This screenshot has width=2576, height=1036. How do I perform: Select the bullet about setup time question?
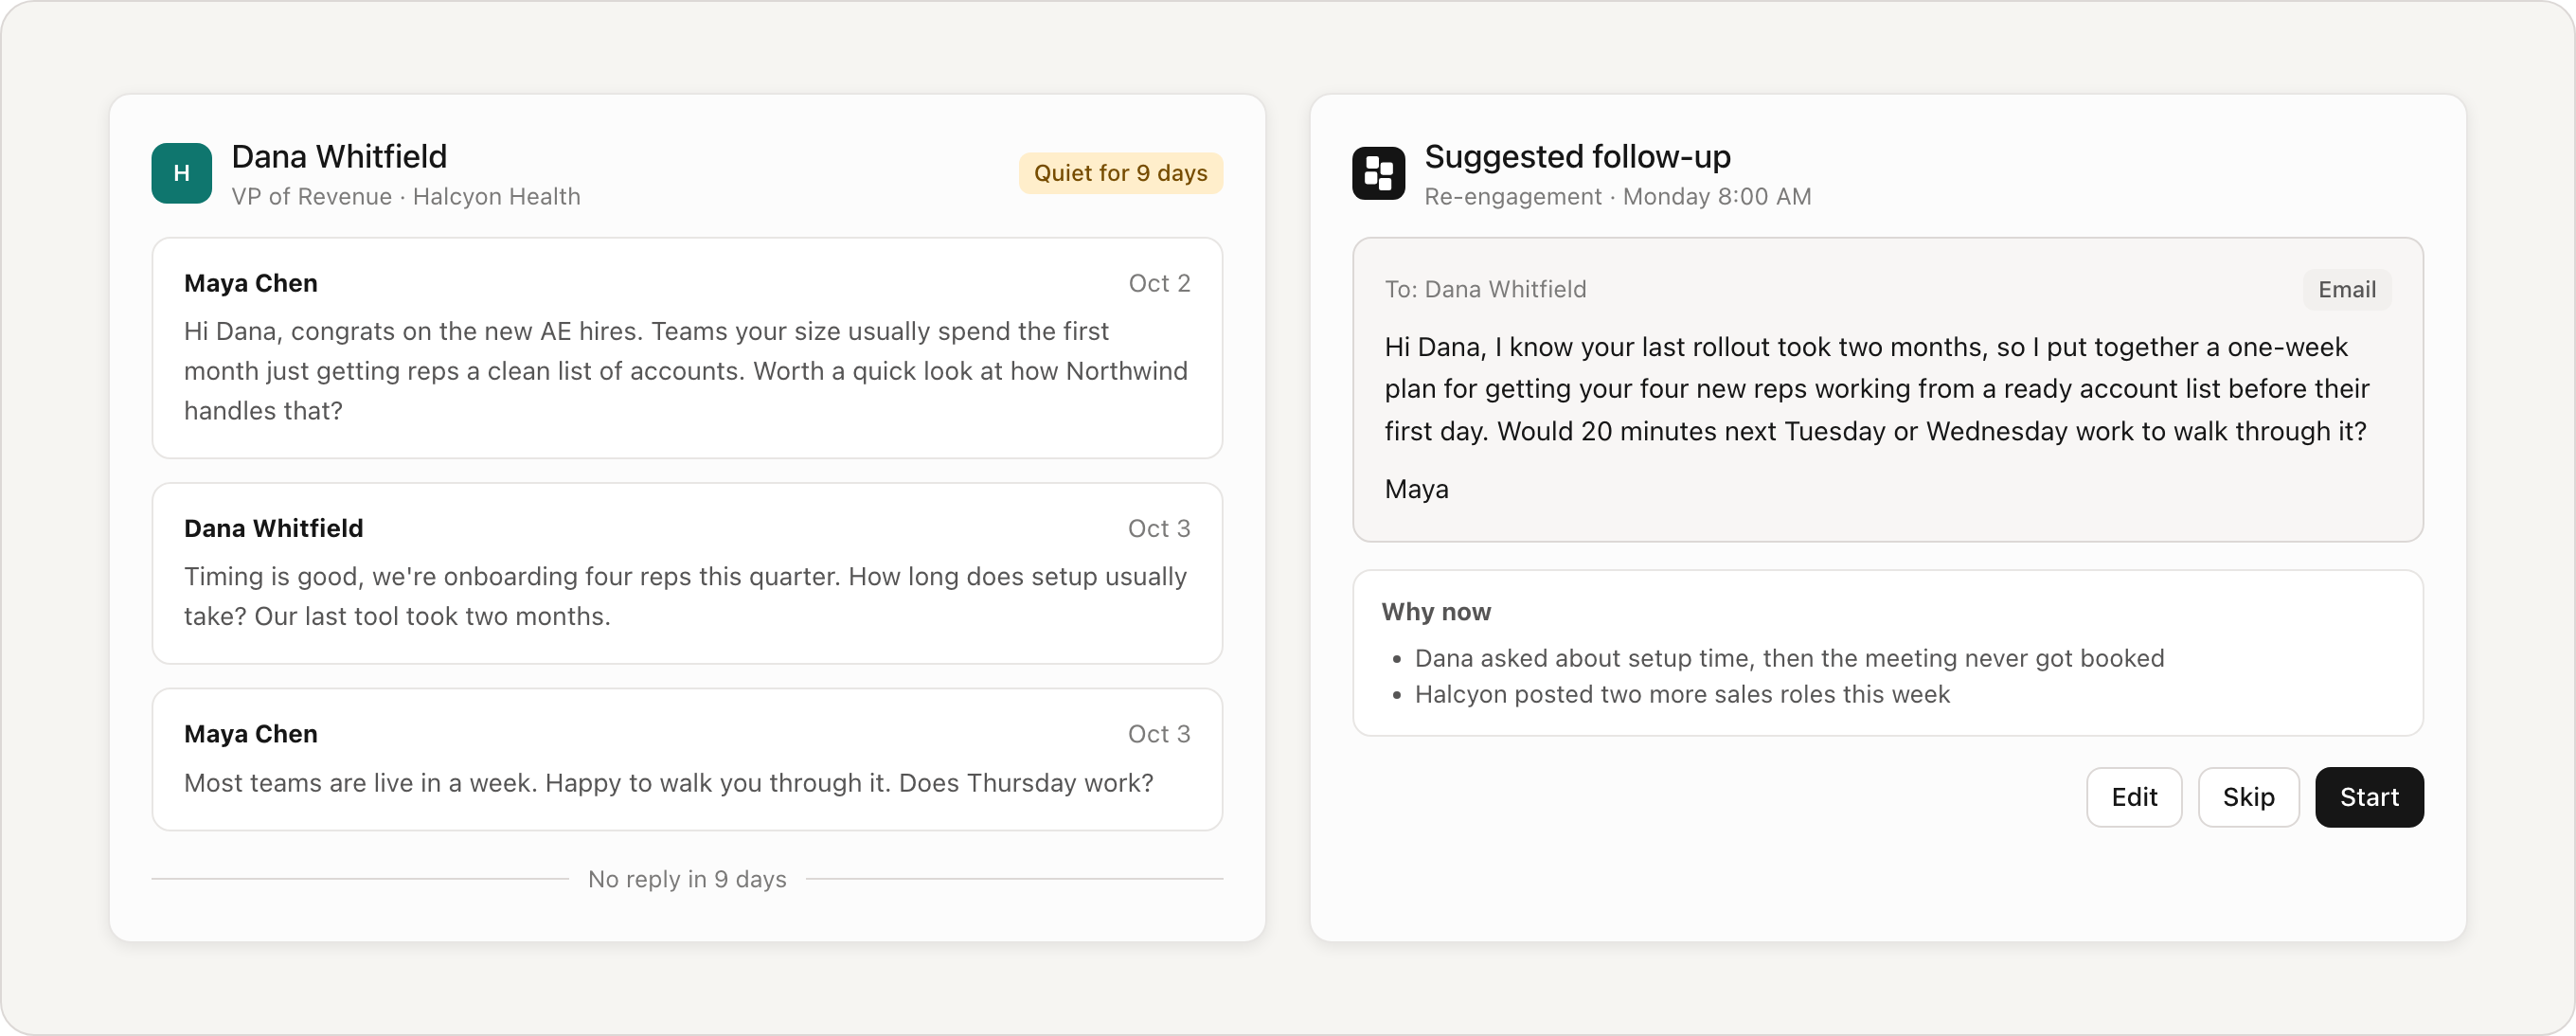tap(1788, 658)
